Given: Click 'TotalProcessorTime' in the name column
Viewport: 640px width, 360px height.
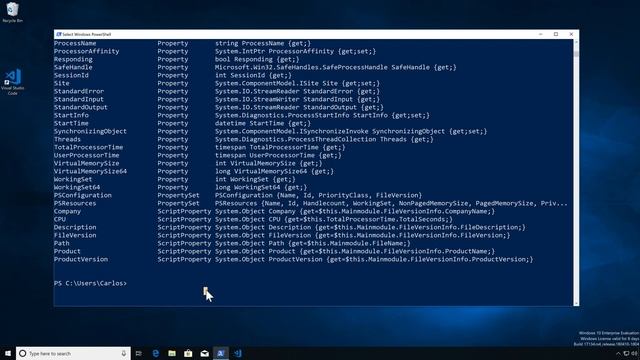Looking at the screenshot, I should click(89, 147).
